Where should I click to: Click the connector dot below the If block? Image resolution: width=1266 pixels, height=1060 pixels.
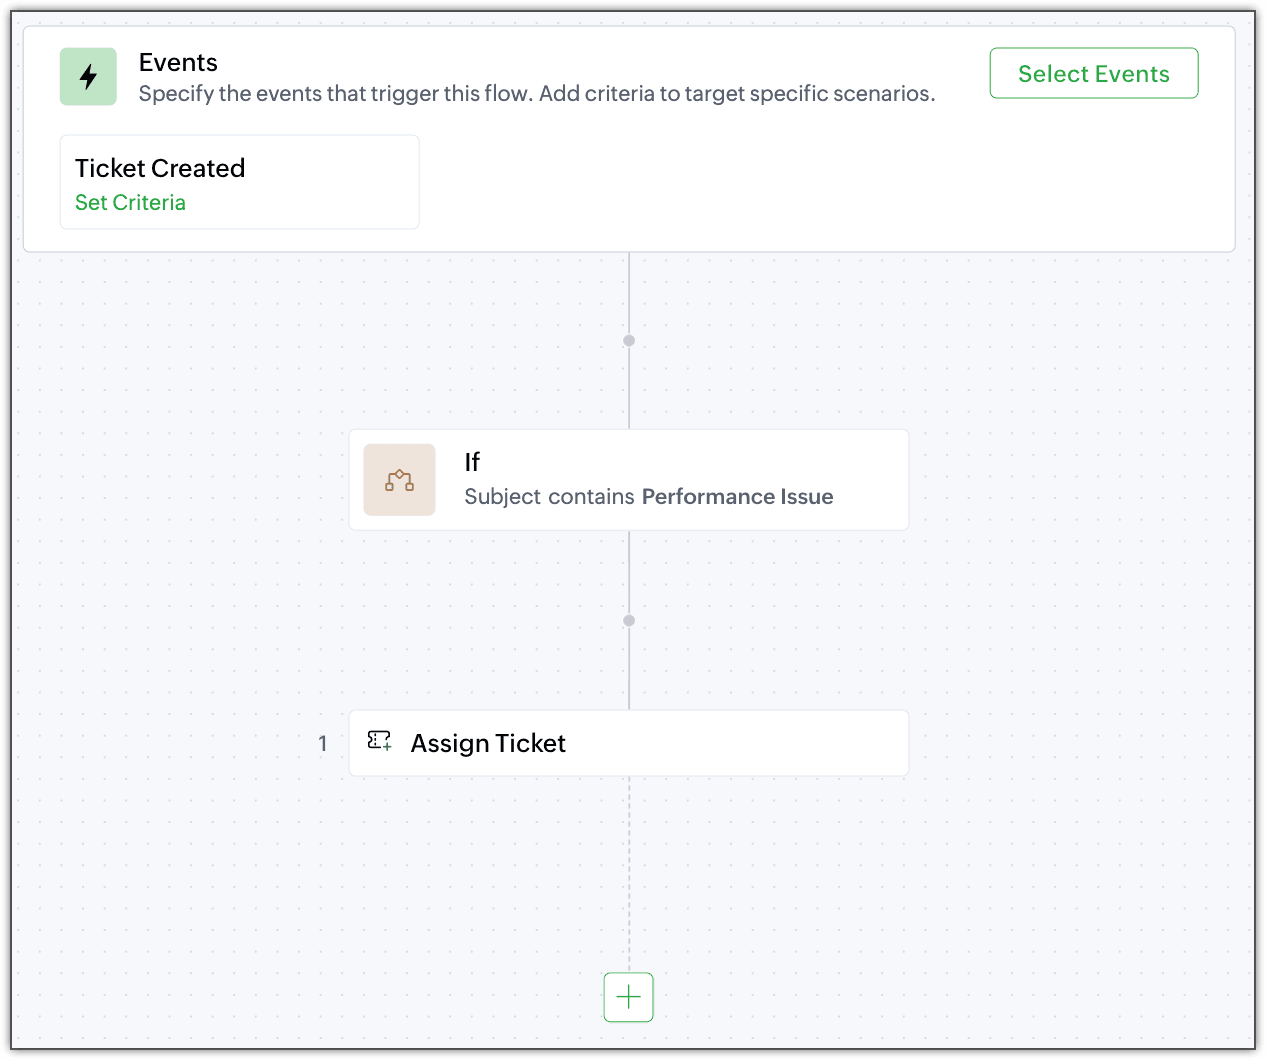click(x=629, y=621)
